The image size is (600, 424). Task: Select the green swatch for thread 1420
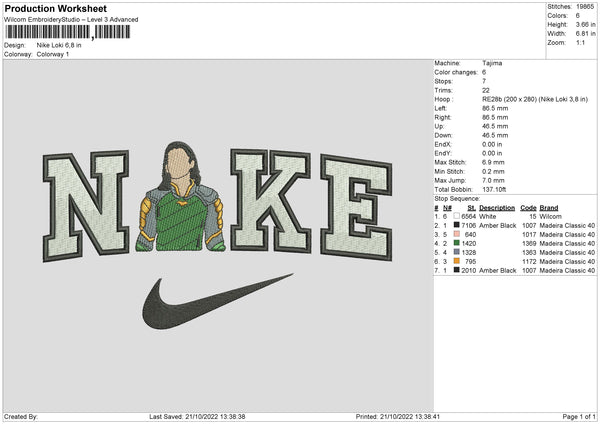tap(458, 244)
